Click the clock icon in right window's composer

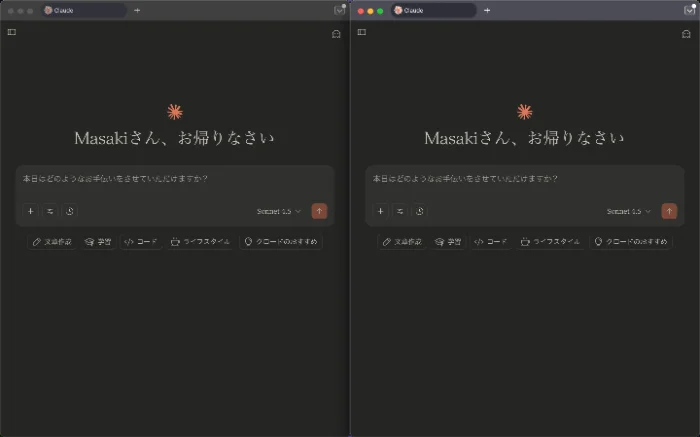pyautogui.click(x=420, y=211)
